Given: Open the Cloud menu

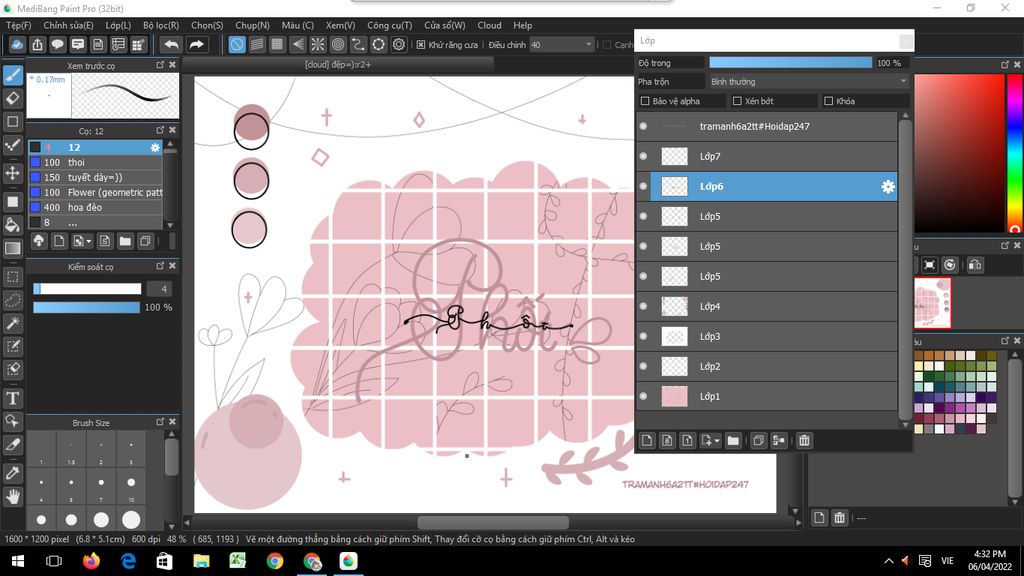Looking at the screenshot, I should [489, 25].
